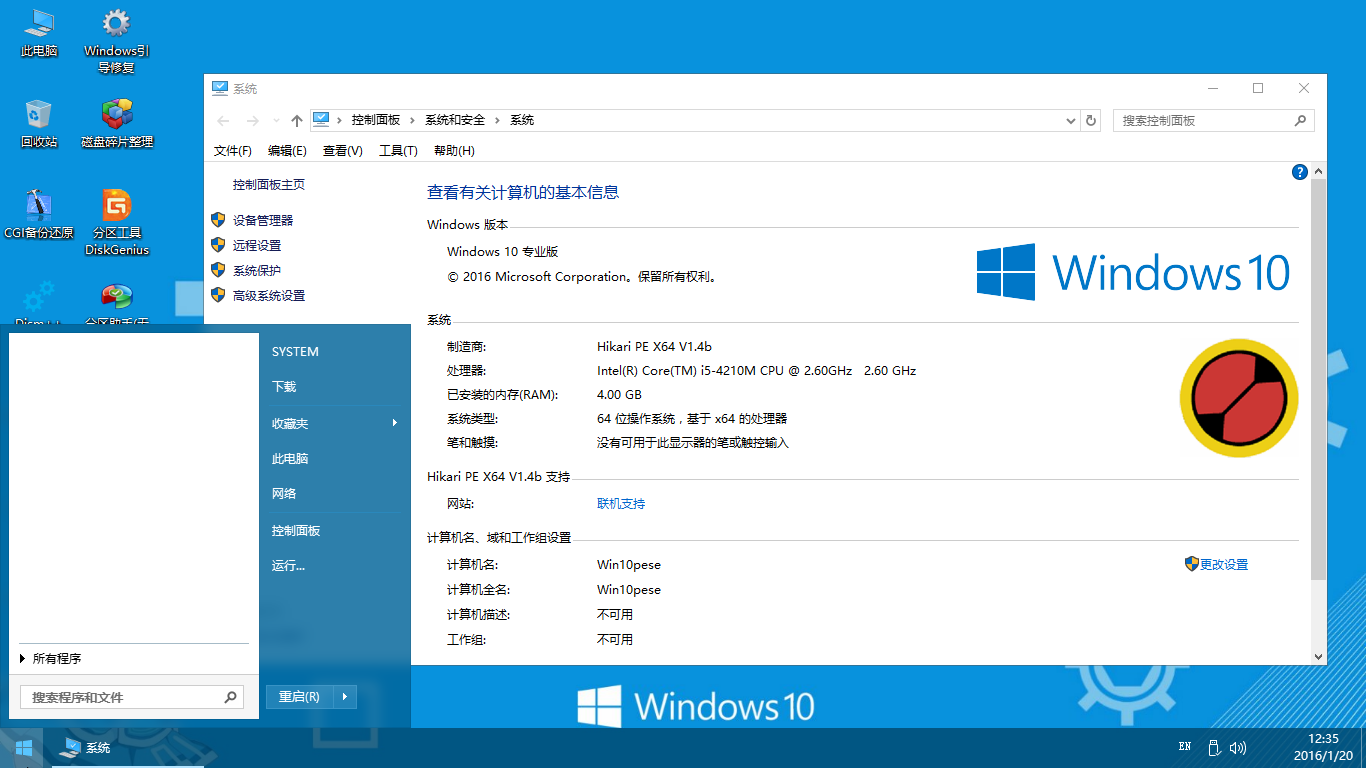Image resolution: width=1366 pixels, height=768 pixels.
Task: Open the 磁盘碎片整理 desktop icon
Action: click(x=117, y=124)
